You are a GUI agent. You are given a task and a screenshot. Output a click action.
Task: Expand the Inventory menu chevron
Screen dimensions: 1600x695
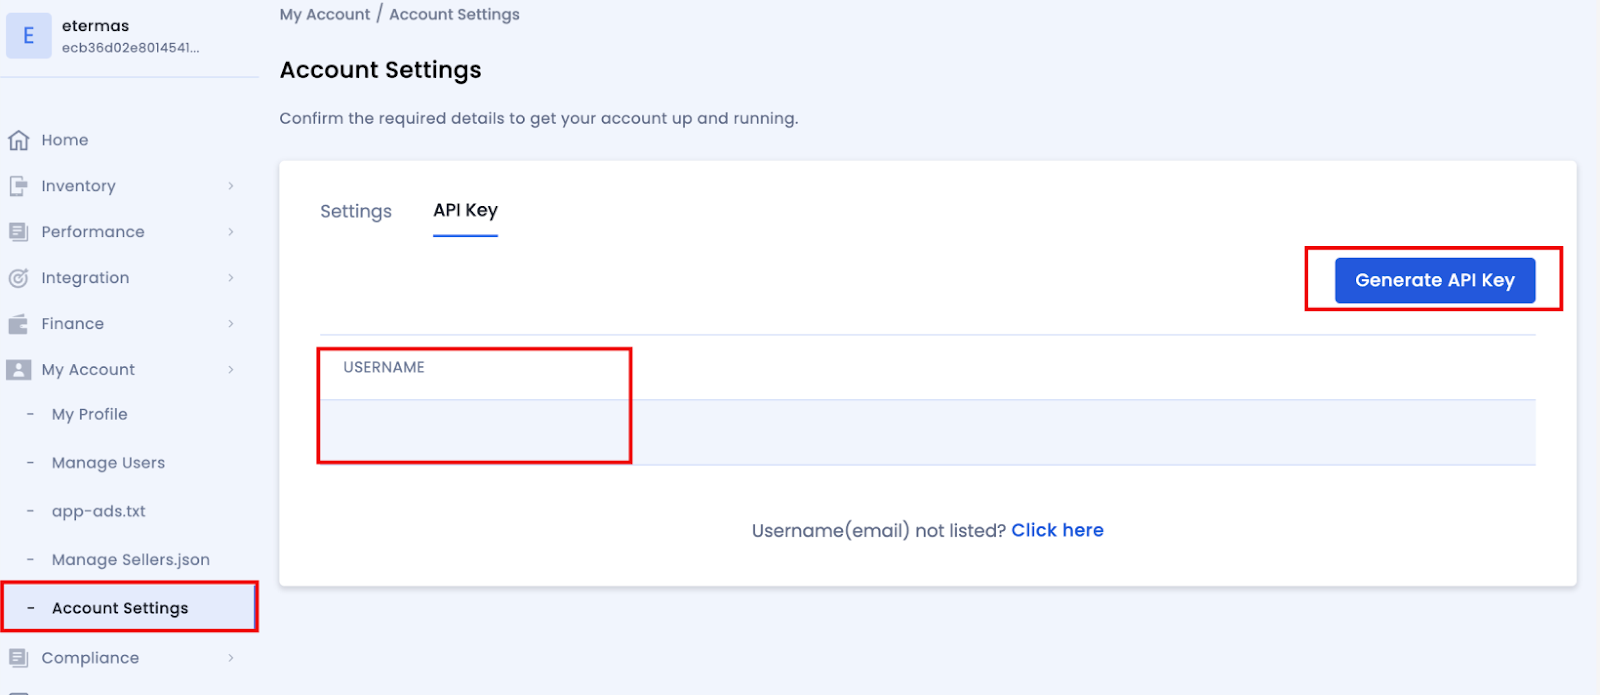click(x=231, y=186)
